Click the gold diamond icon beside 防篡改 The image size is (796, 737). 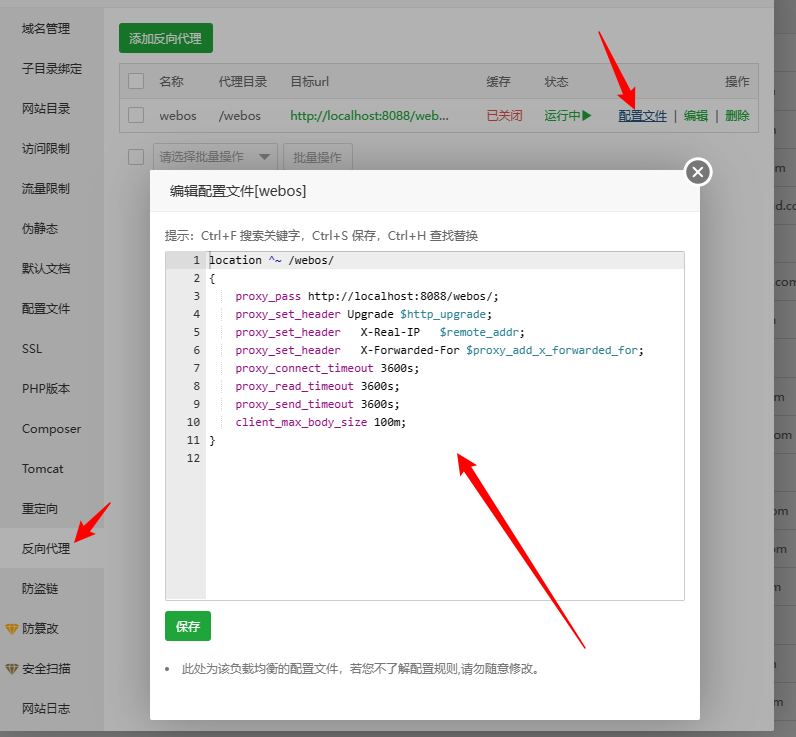11,629
